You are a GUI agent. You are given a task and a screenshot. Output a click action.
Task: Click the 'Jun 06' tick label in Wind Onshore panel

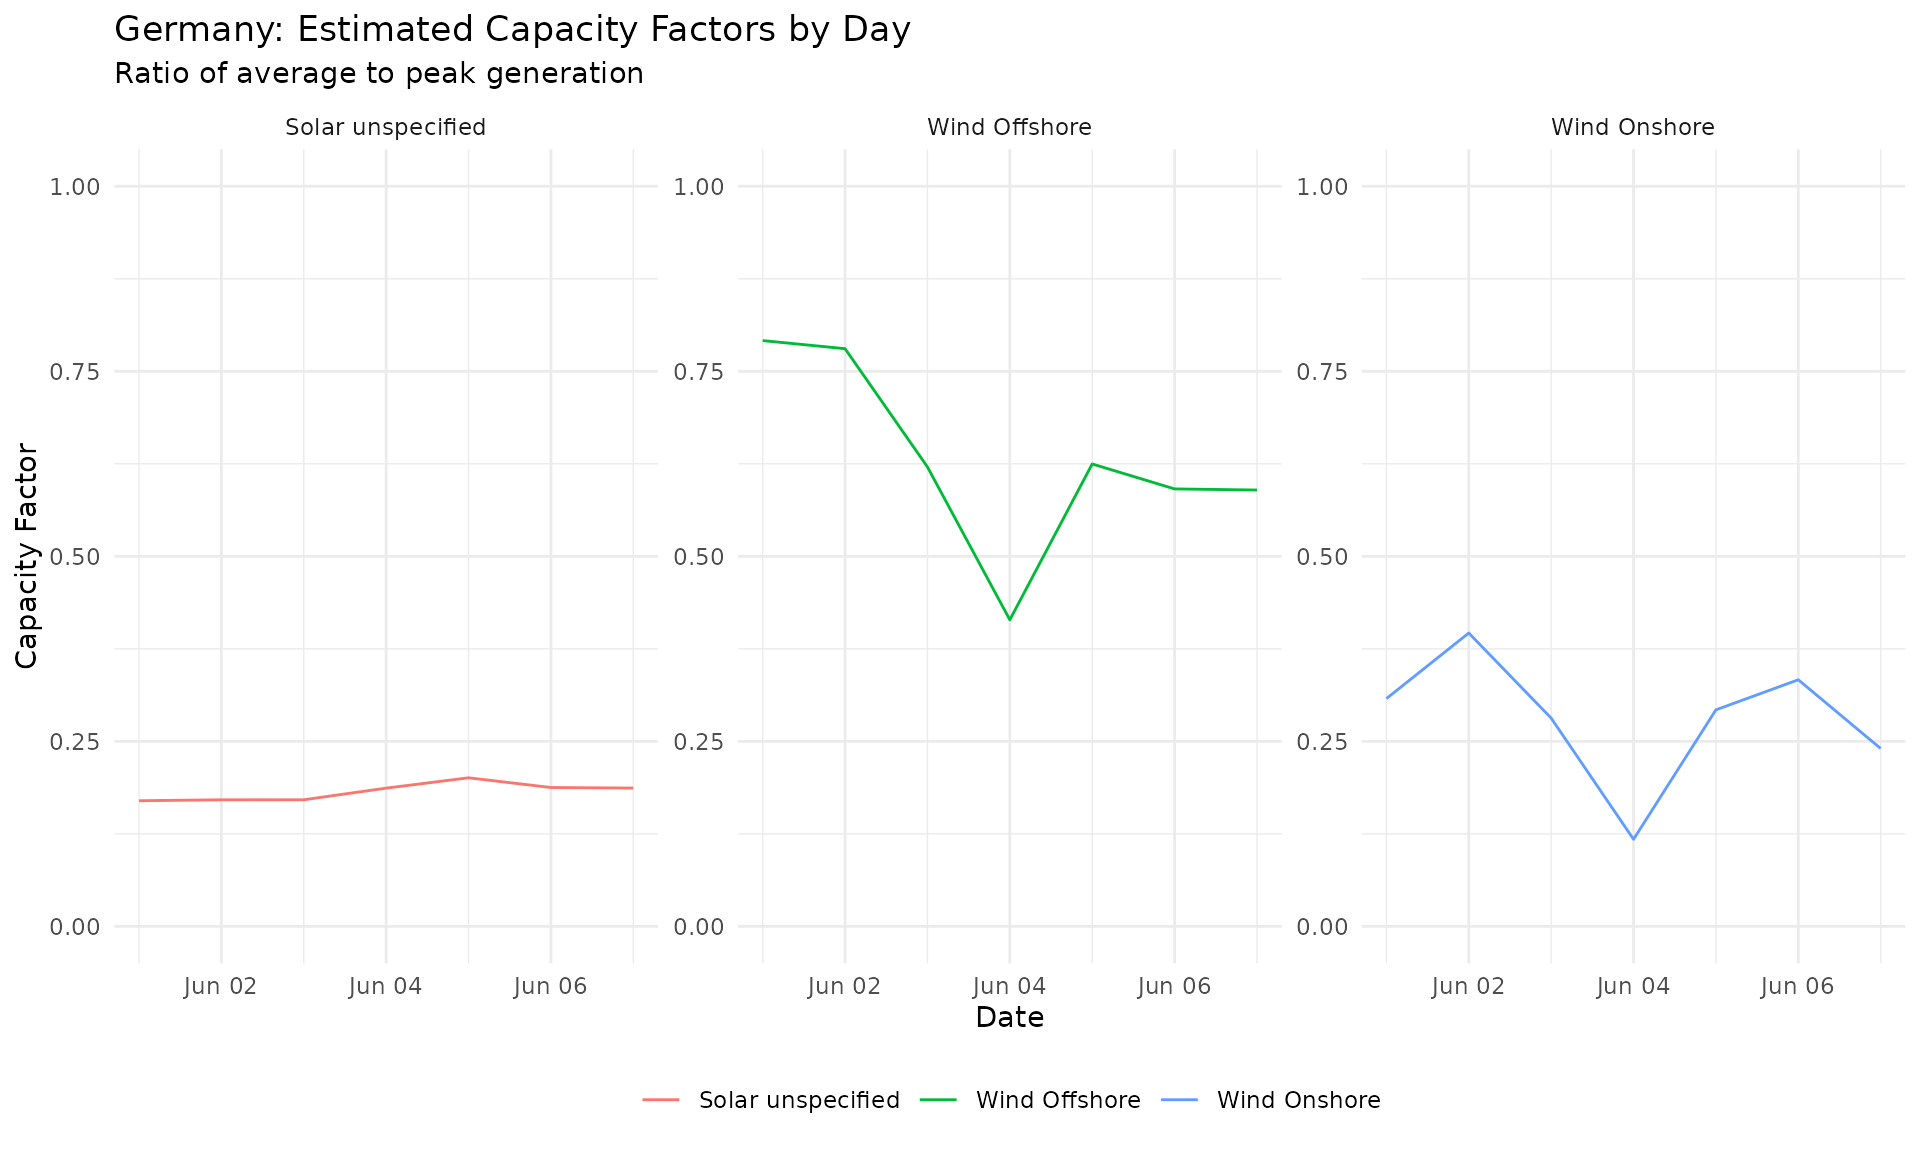pyautogui.click(x=1797, y=987)
